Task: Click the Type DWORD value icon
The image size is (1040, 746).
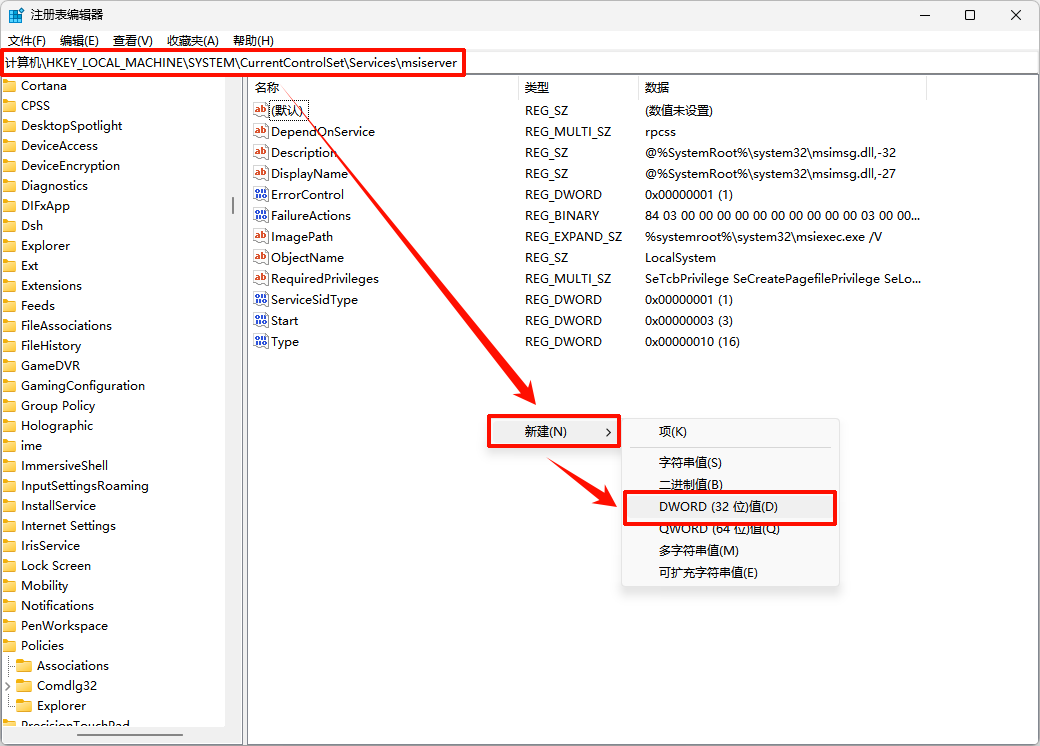Action: [261, 342]
